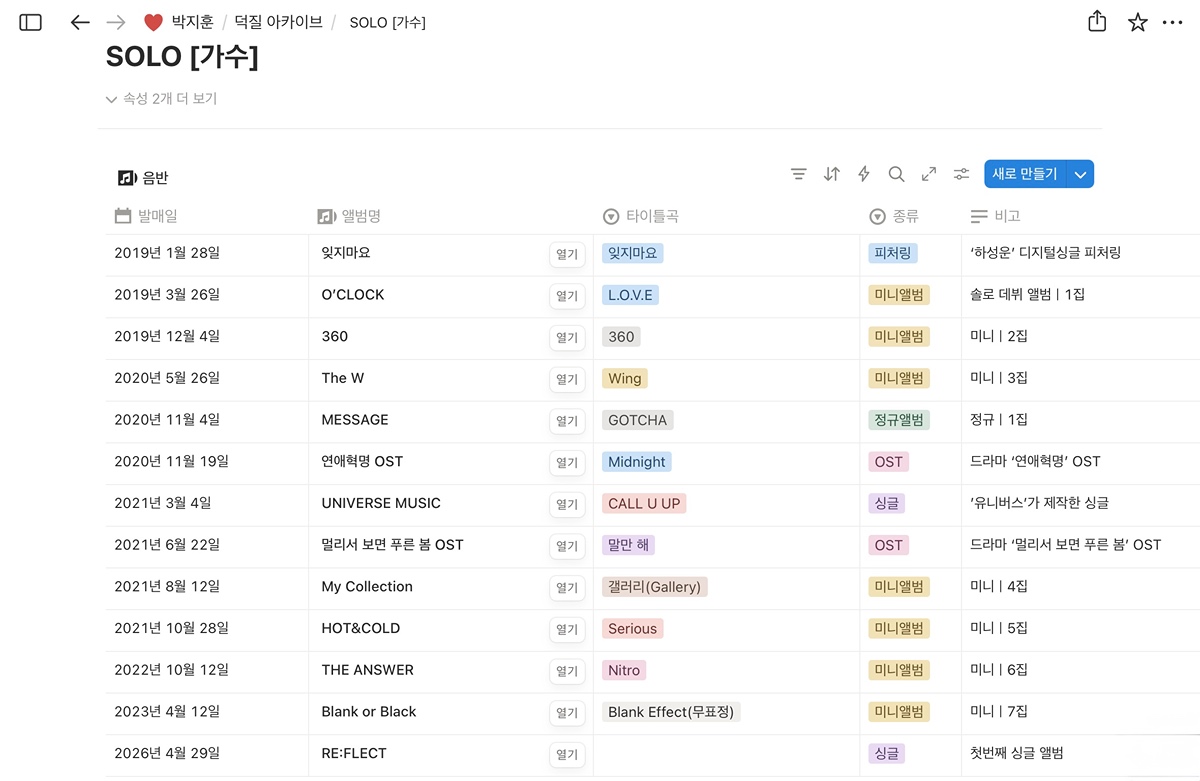1200x781 pixels.
Task: Click the sort arrows icon
Action: pyautogui.click(x=831, y=174)
